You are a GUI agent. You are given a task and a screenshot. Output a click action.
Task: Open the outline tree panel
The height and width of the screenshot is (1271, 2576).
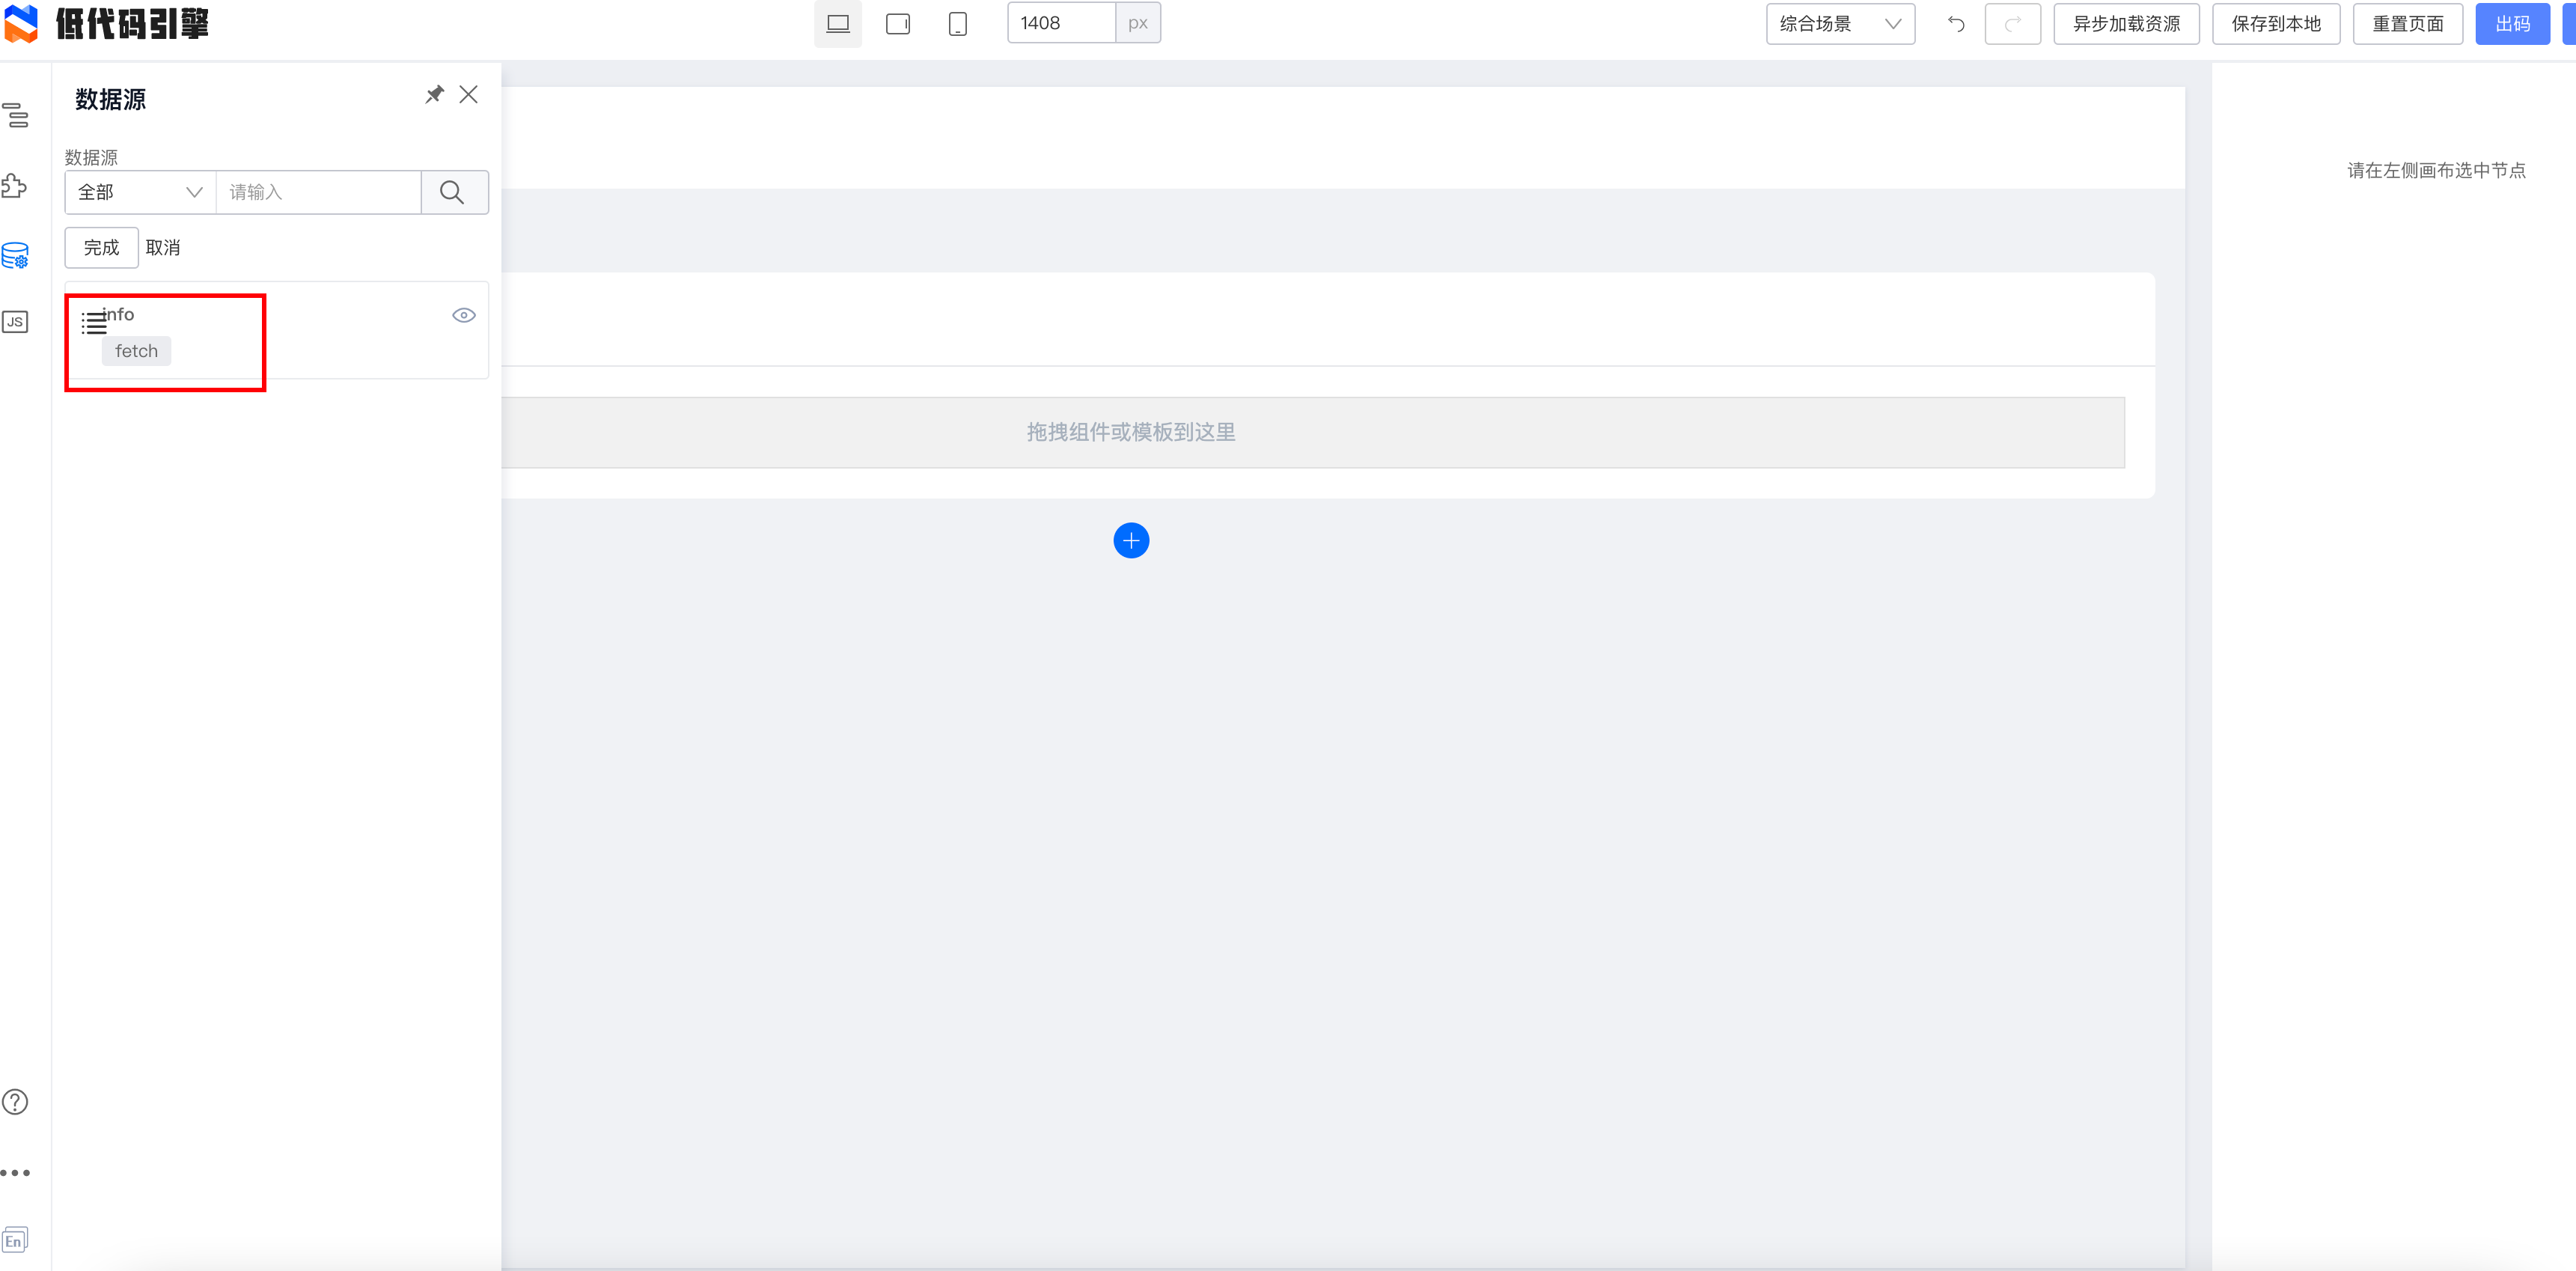(16, 115)
